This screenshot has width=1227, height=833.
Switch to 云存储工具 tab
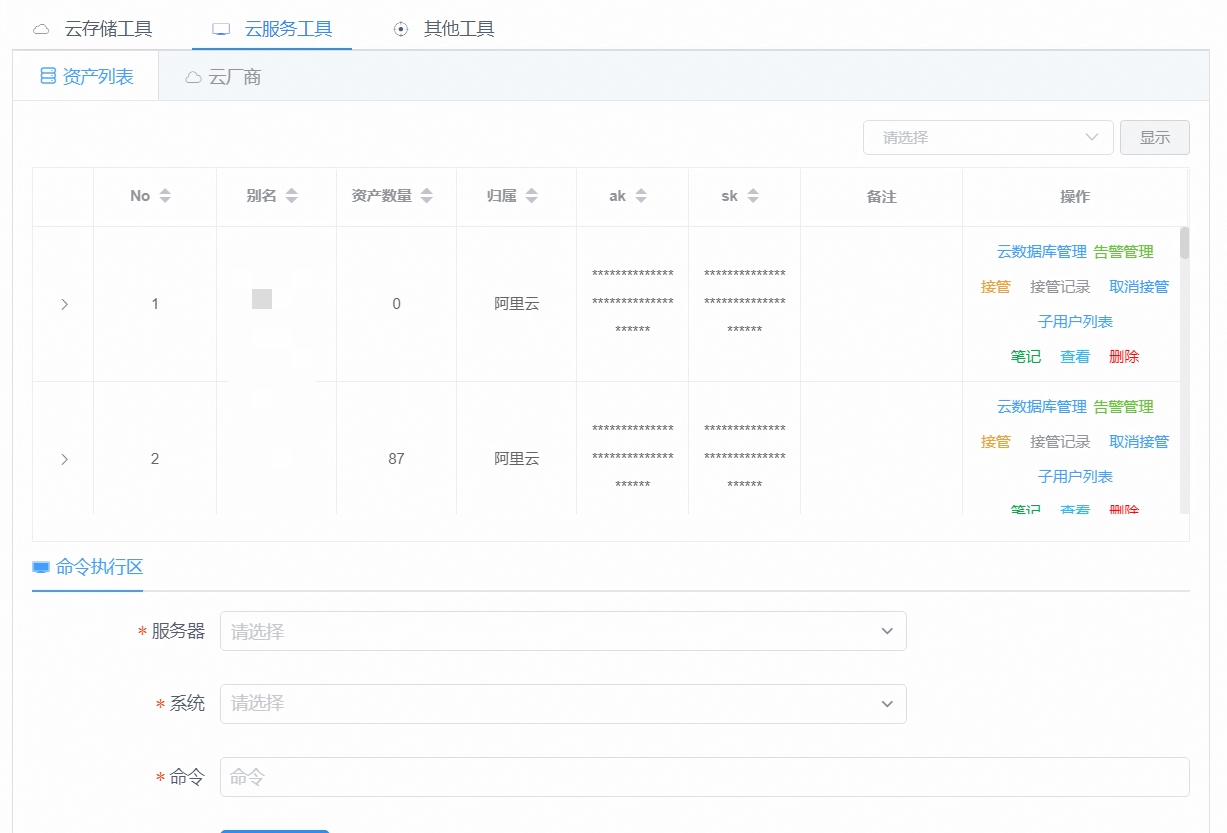pyautogui.click(x=94, y=29)
